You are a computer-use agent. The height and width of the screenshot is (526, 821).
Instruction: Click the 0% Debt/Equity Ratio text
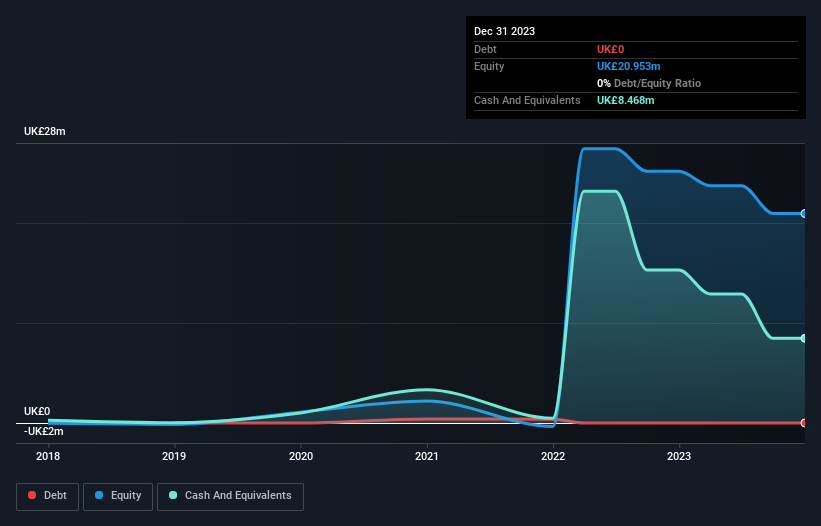pos(649,83)
